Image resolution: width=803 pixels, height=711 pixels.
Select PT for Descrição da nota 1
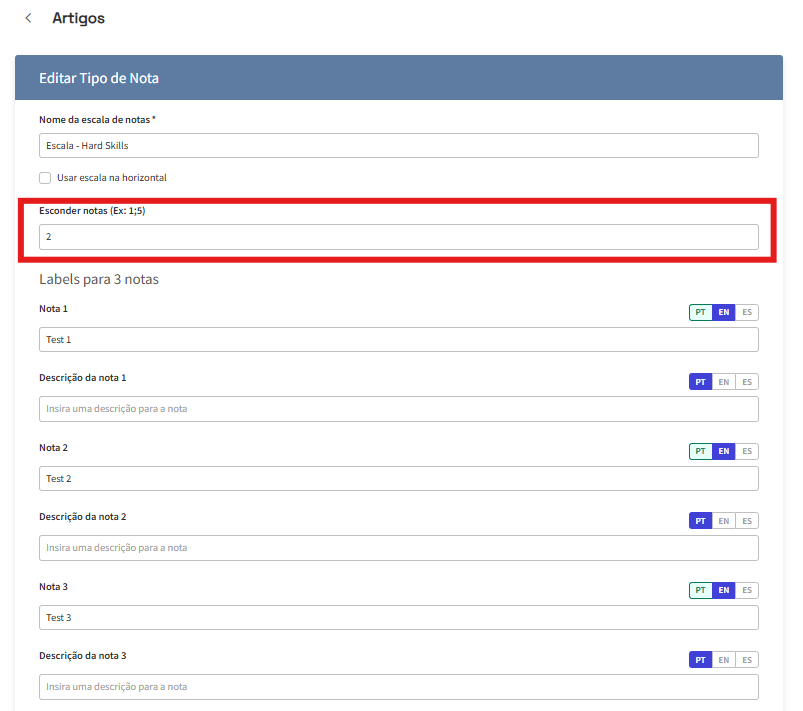pyautogui.click(x=700, y=382)
